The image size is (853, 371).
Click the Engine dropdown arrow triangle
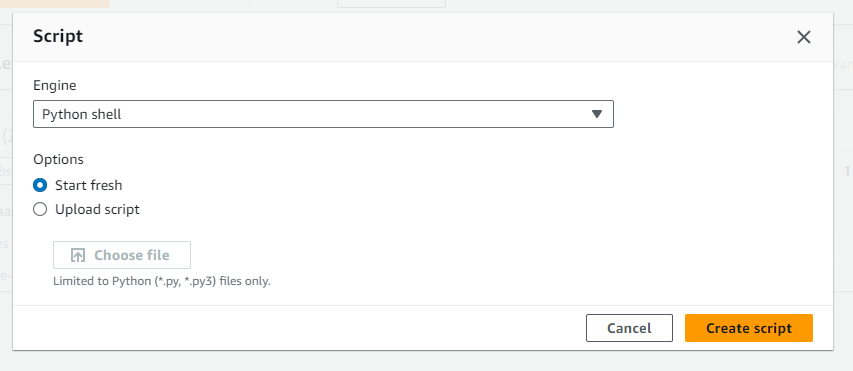(597, 114)
